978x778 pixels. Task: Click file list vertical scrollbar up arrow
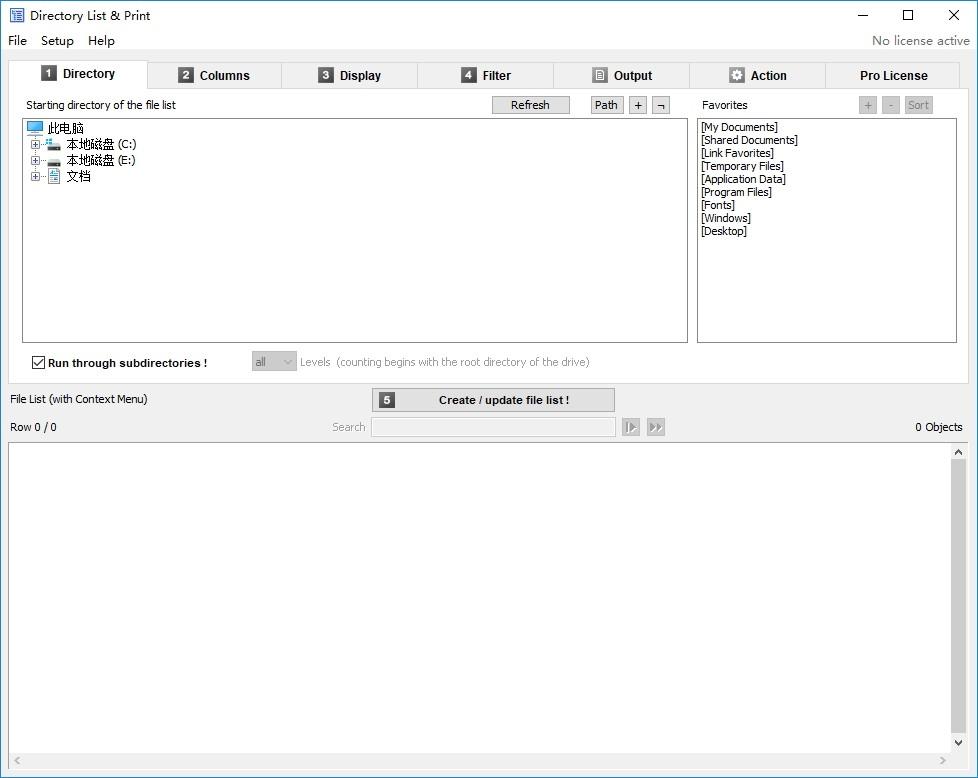(958, 452)
